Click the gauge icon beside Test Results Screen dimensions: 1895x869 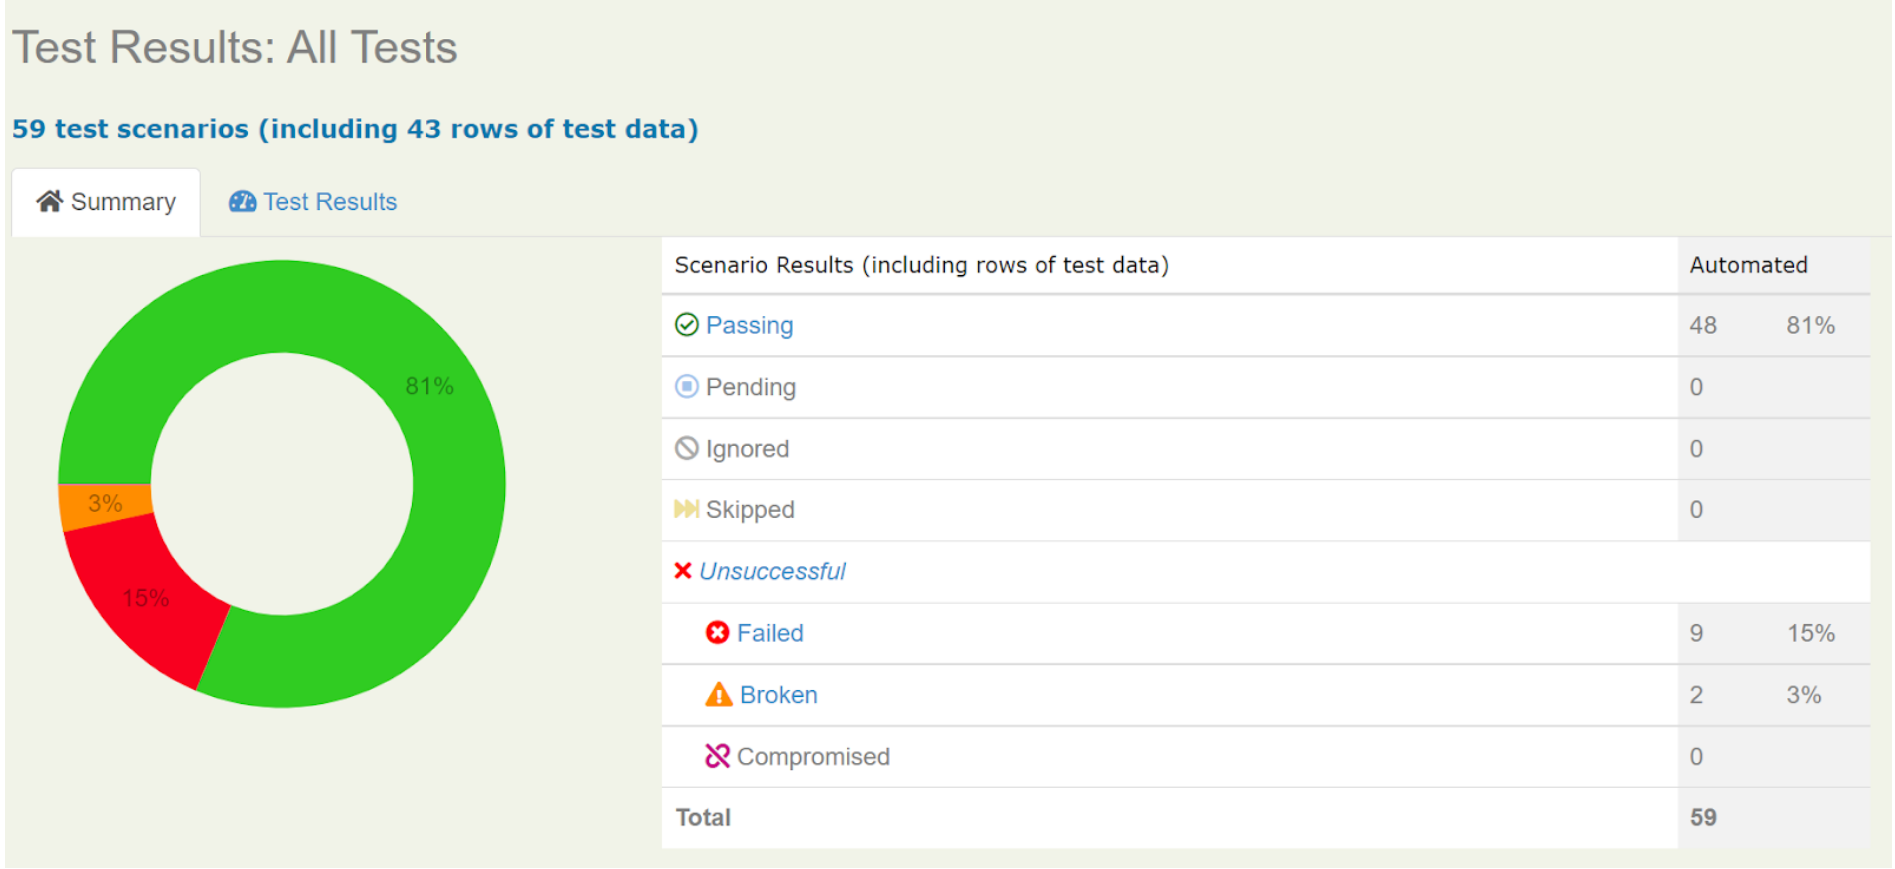click(242, 201)
